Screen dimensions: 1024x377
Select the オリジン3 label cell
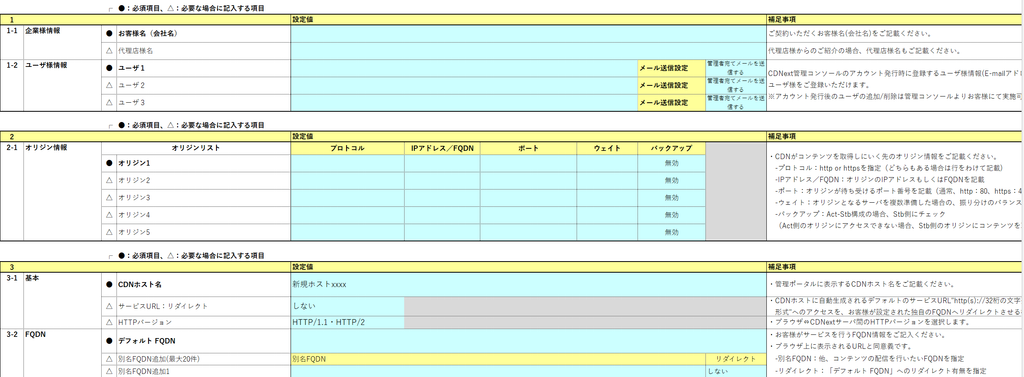coord(204,197)
